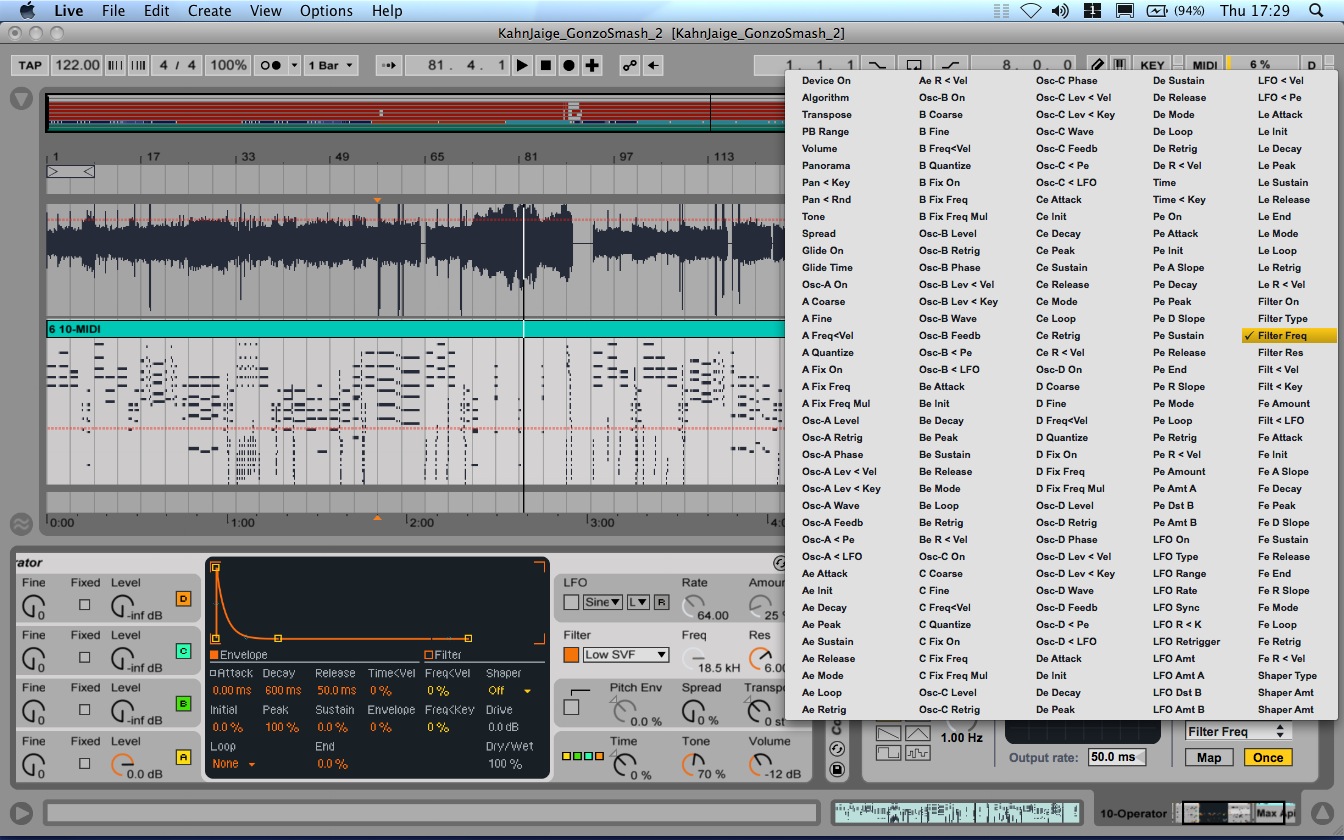This screenshot has width=1344, height=840.
Task: Select oscillator A yellow square
Action: [183, 757]
